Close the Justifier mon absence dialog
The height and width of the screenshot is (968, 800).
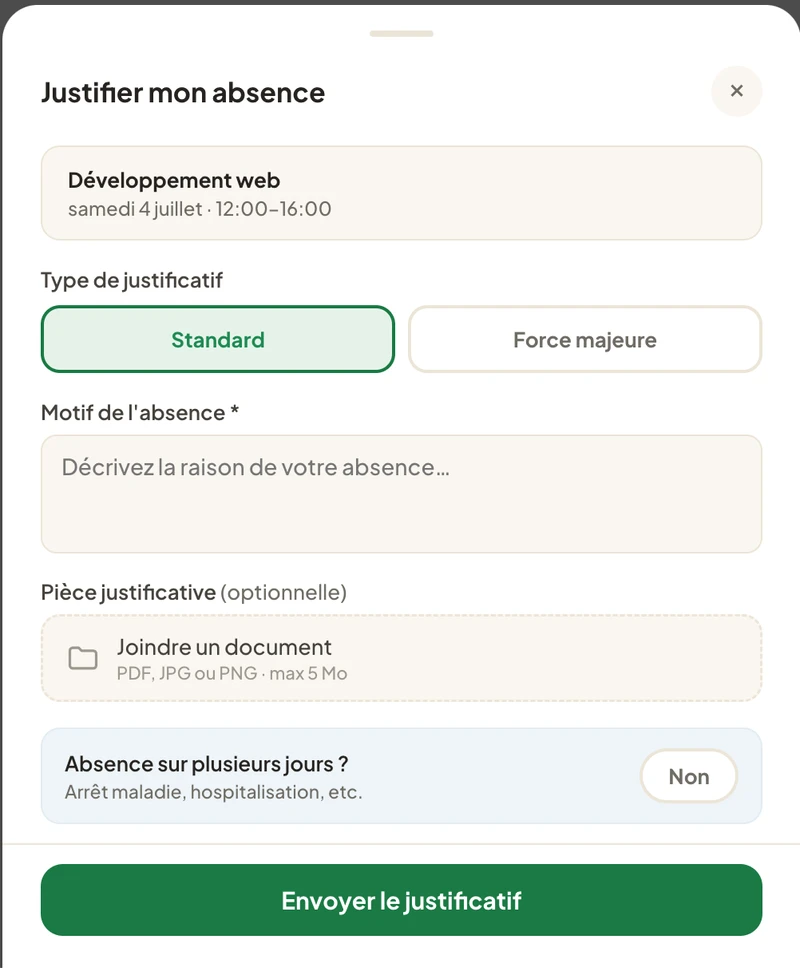point(736,91)
